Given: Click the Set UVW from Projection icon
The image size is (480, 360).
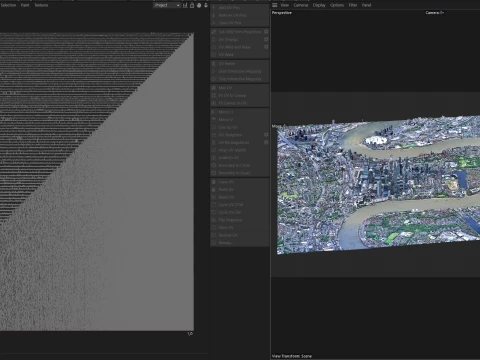Looking at the screenshot, I should pyautogui.click(x=214, y=32).
